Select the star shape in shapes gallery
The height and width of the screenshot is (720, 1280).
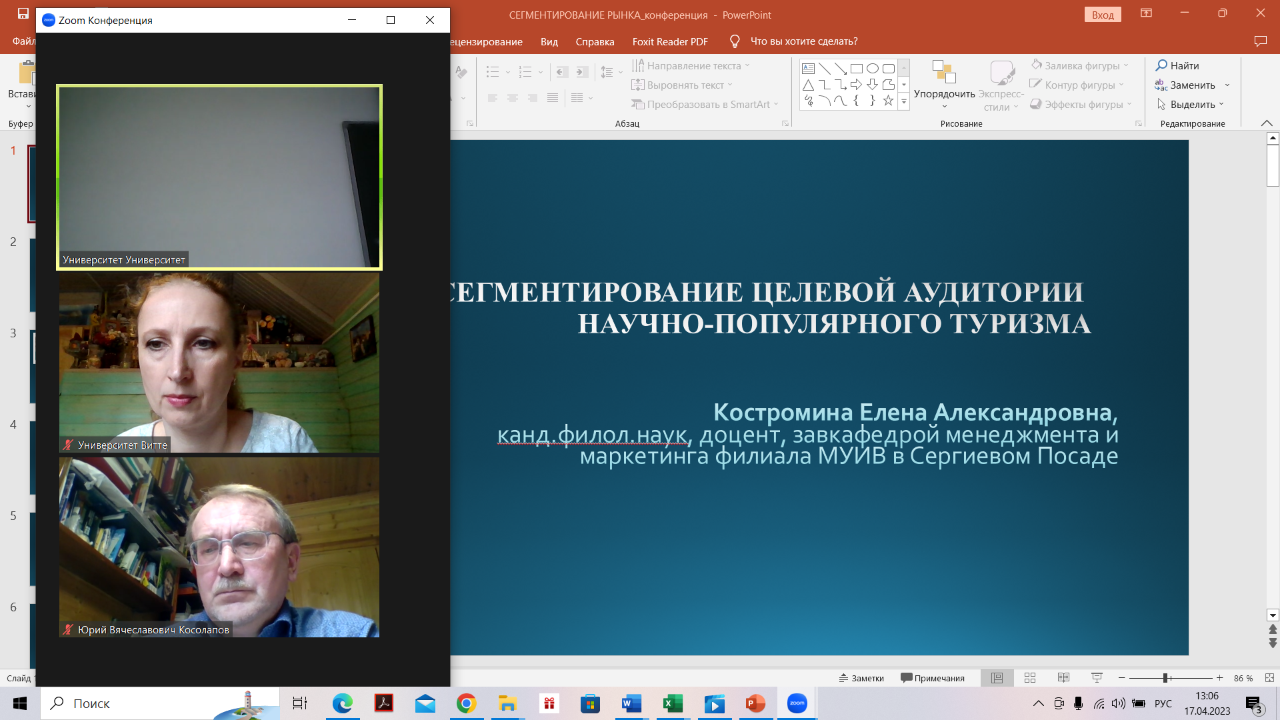pyautogui.click(x=888, y=100)
